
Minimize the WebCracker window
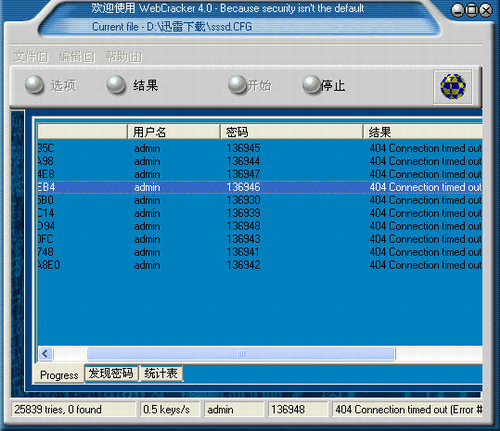coord(458,10)
